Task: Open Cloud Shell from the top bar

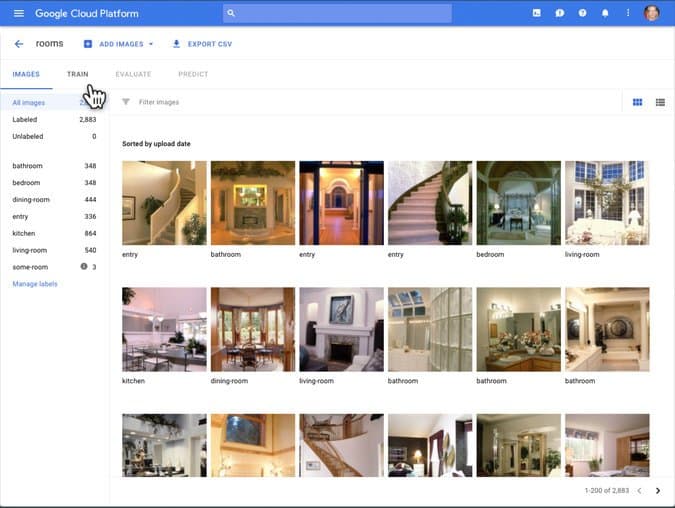Action: (x=536, y=13)
